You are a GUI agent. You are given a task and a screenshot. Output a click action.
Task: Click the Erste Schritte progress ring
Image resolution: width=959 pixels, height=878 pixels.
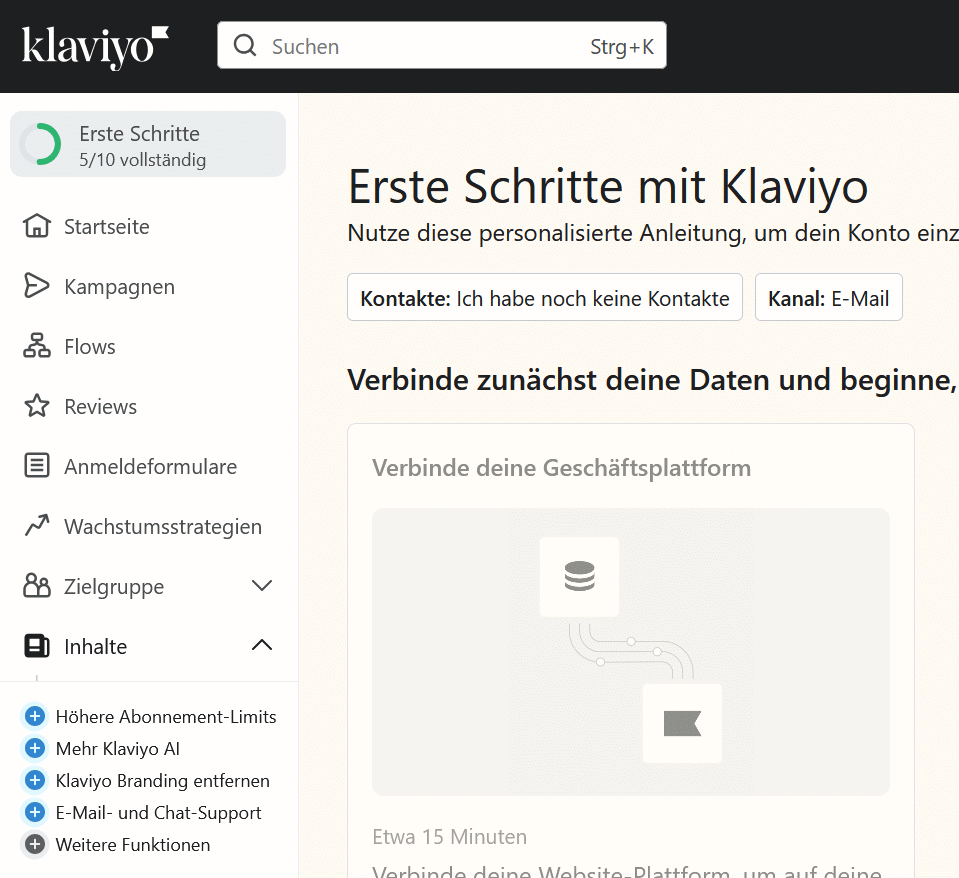[40, 144]
